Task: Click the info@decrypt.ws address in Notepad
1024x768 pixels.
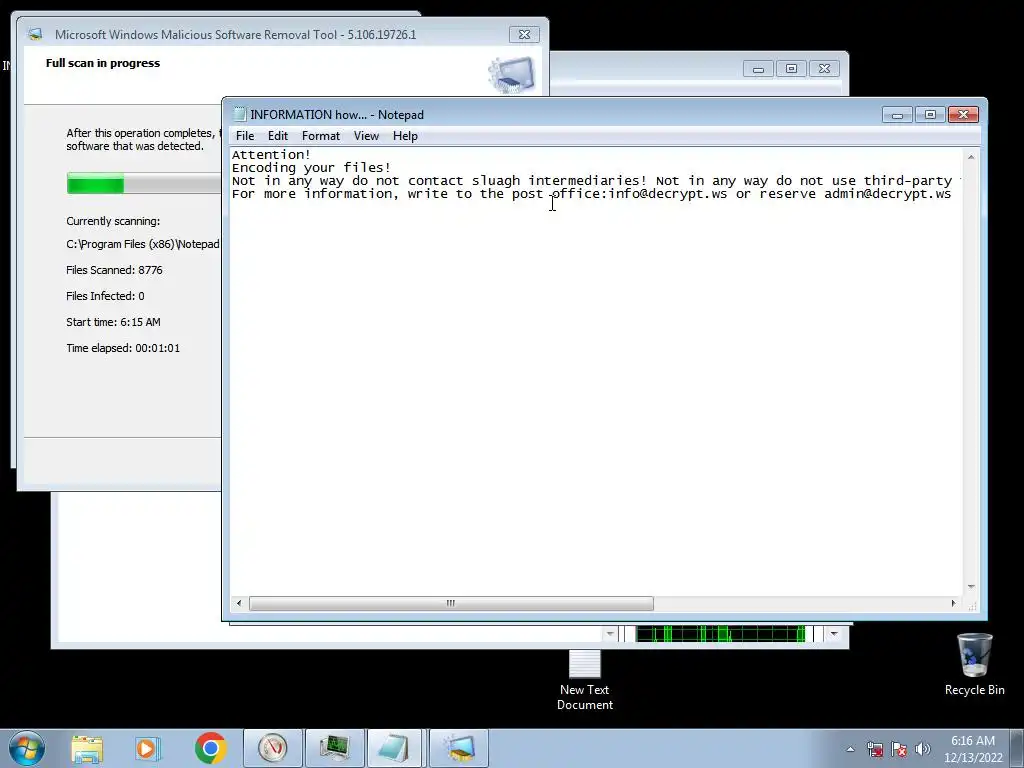Action: click(667, 194)
